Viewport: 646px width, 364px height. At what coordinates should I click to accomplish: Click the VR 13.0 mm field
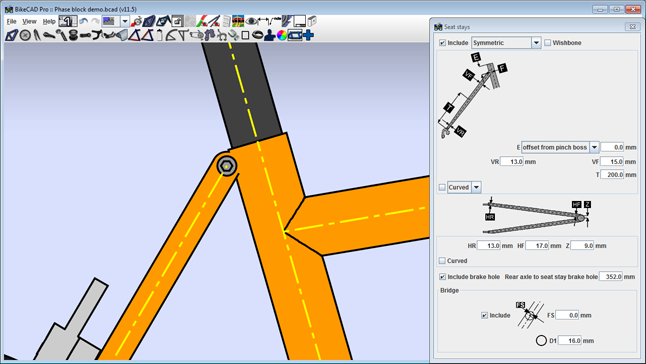(512, 162)
